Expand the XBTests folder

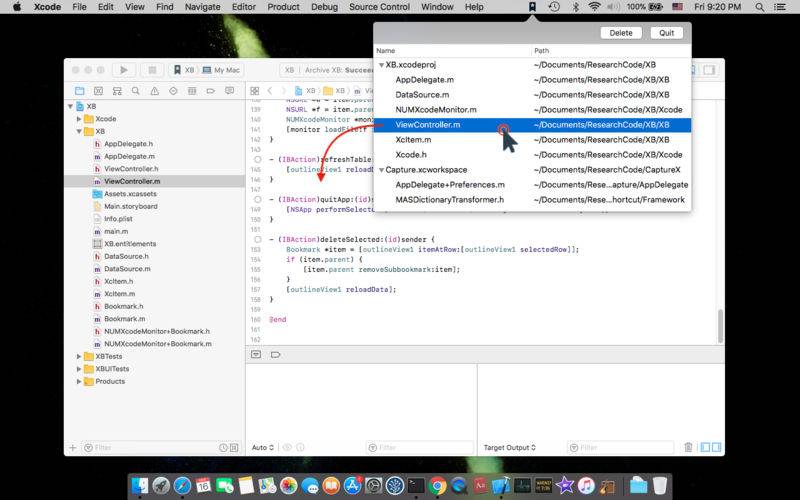click(x=79, y=356)
